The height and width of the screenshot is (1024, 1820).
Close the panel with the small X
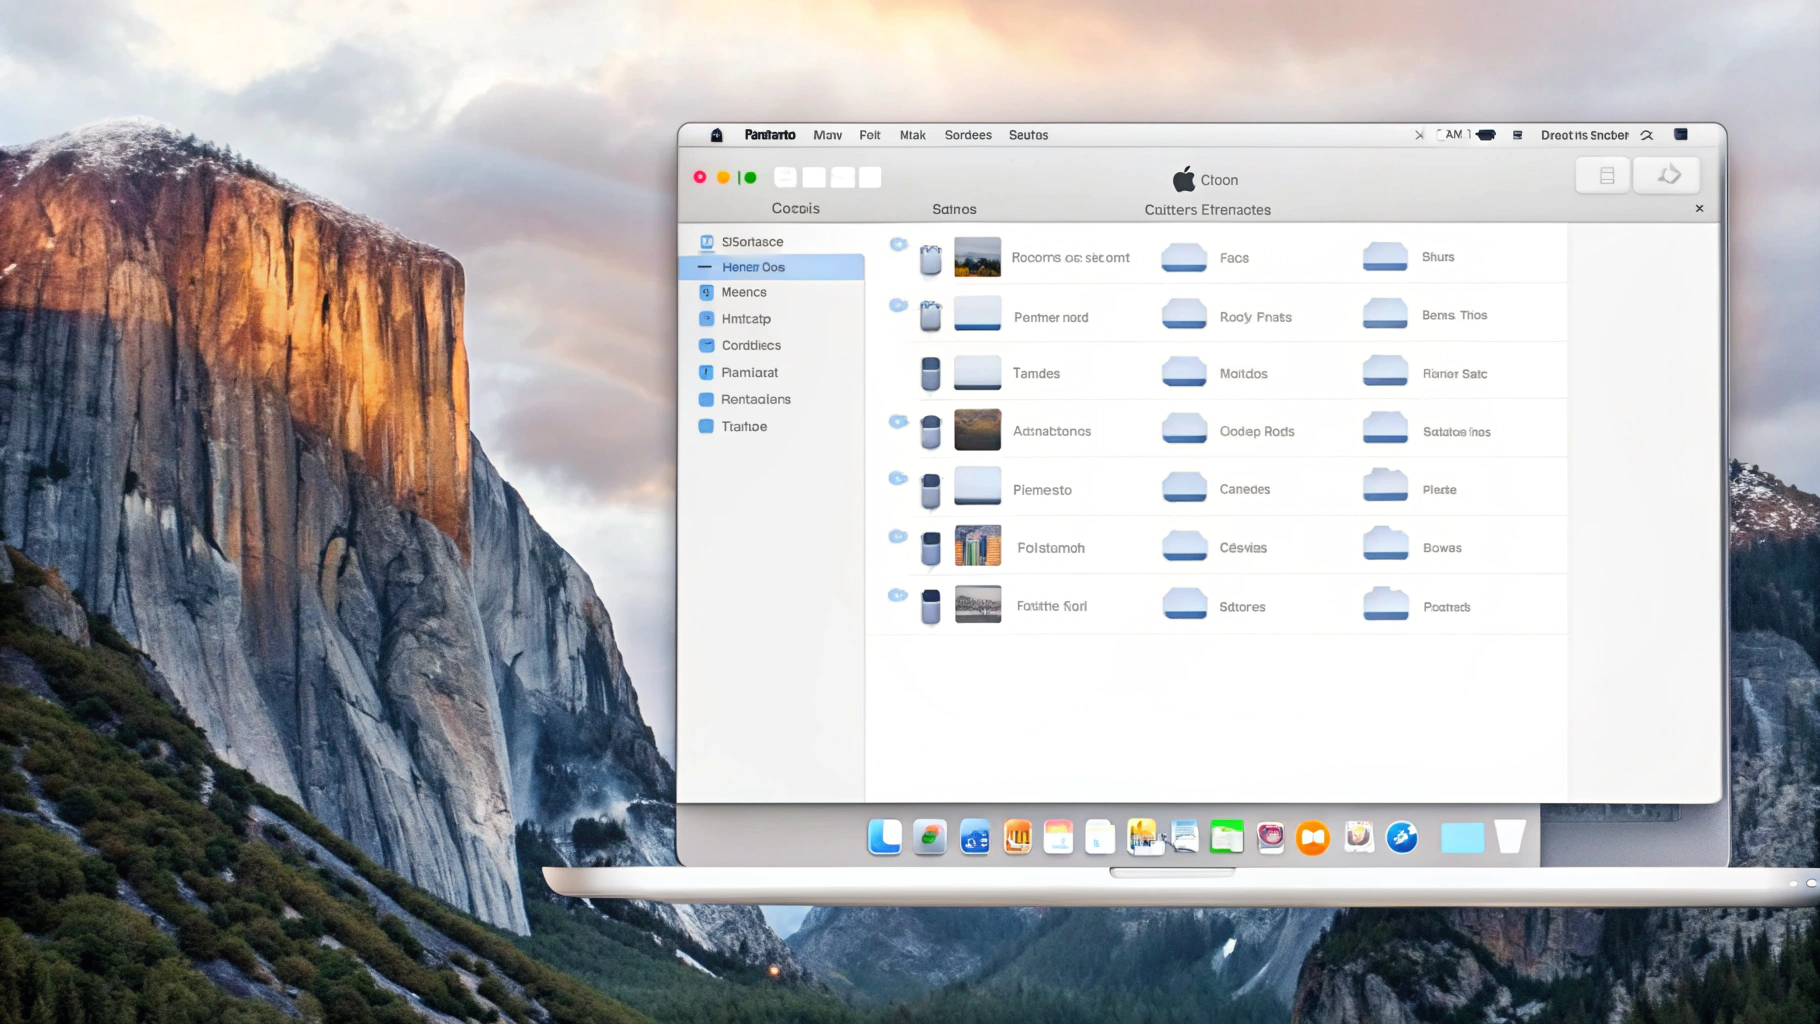tap(1699, 209)
